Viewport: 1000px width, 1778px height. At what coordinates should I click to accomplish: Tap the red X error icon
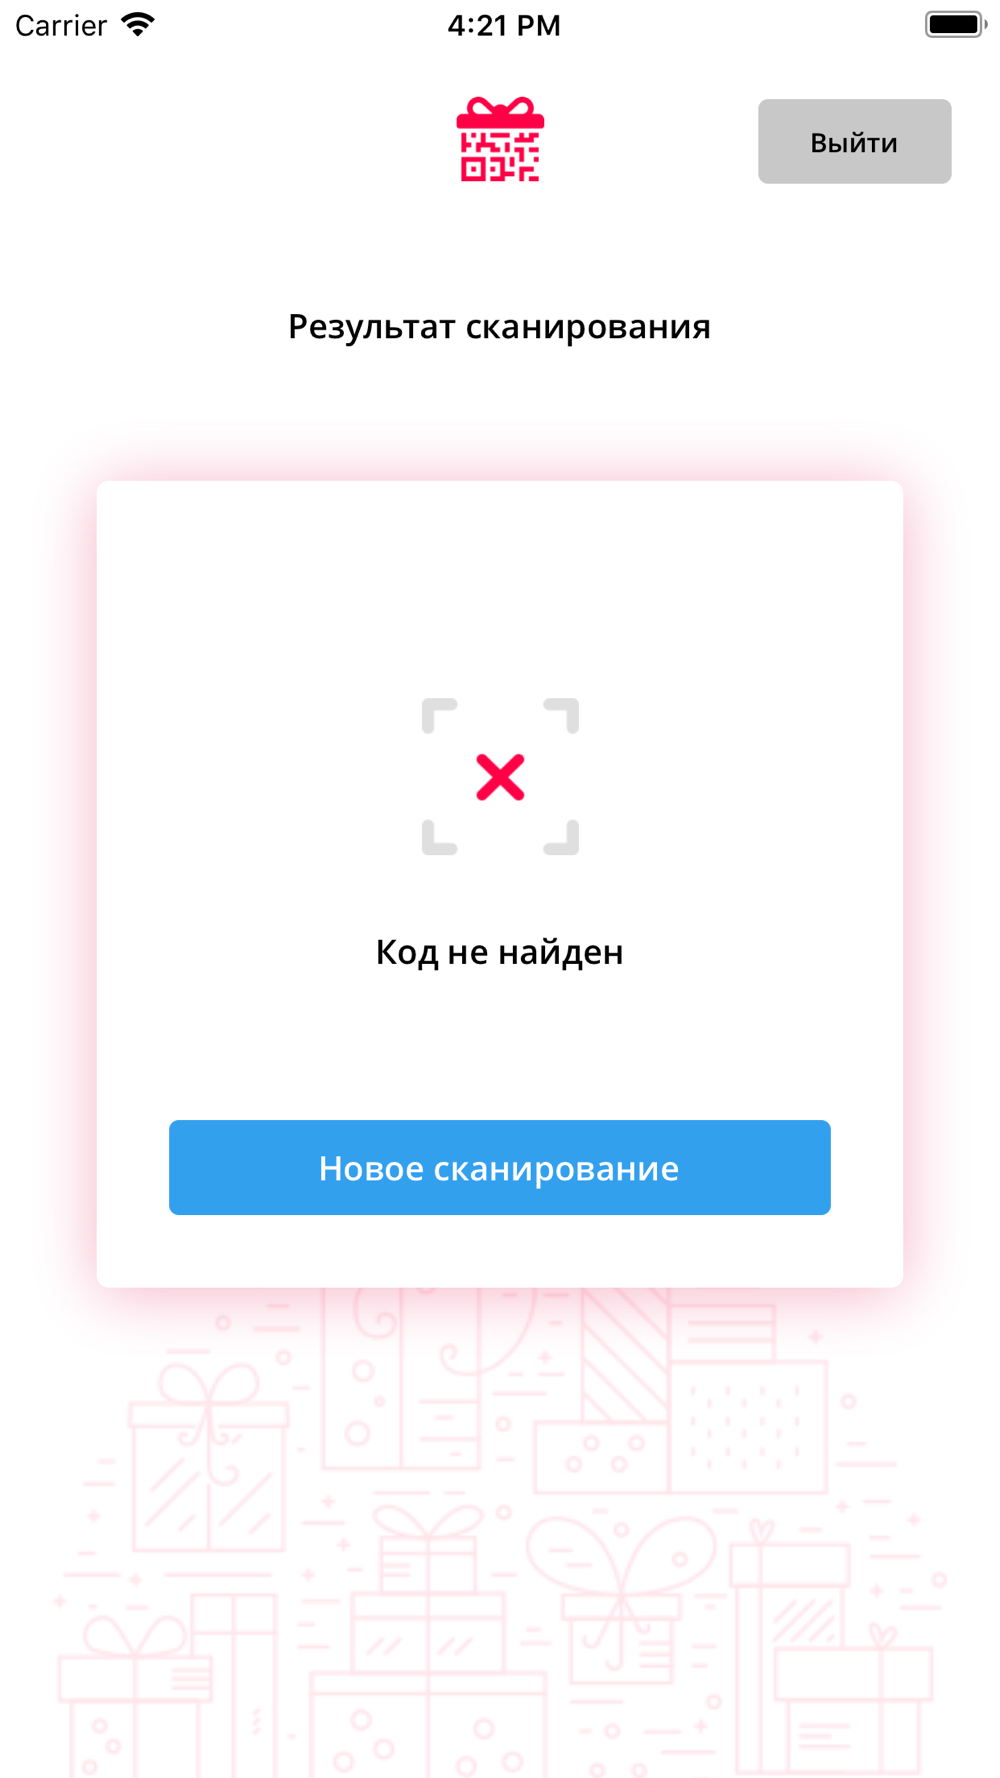coord(500,778)
